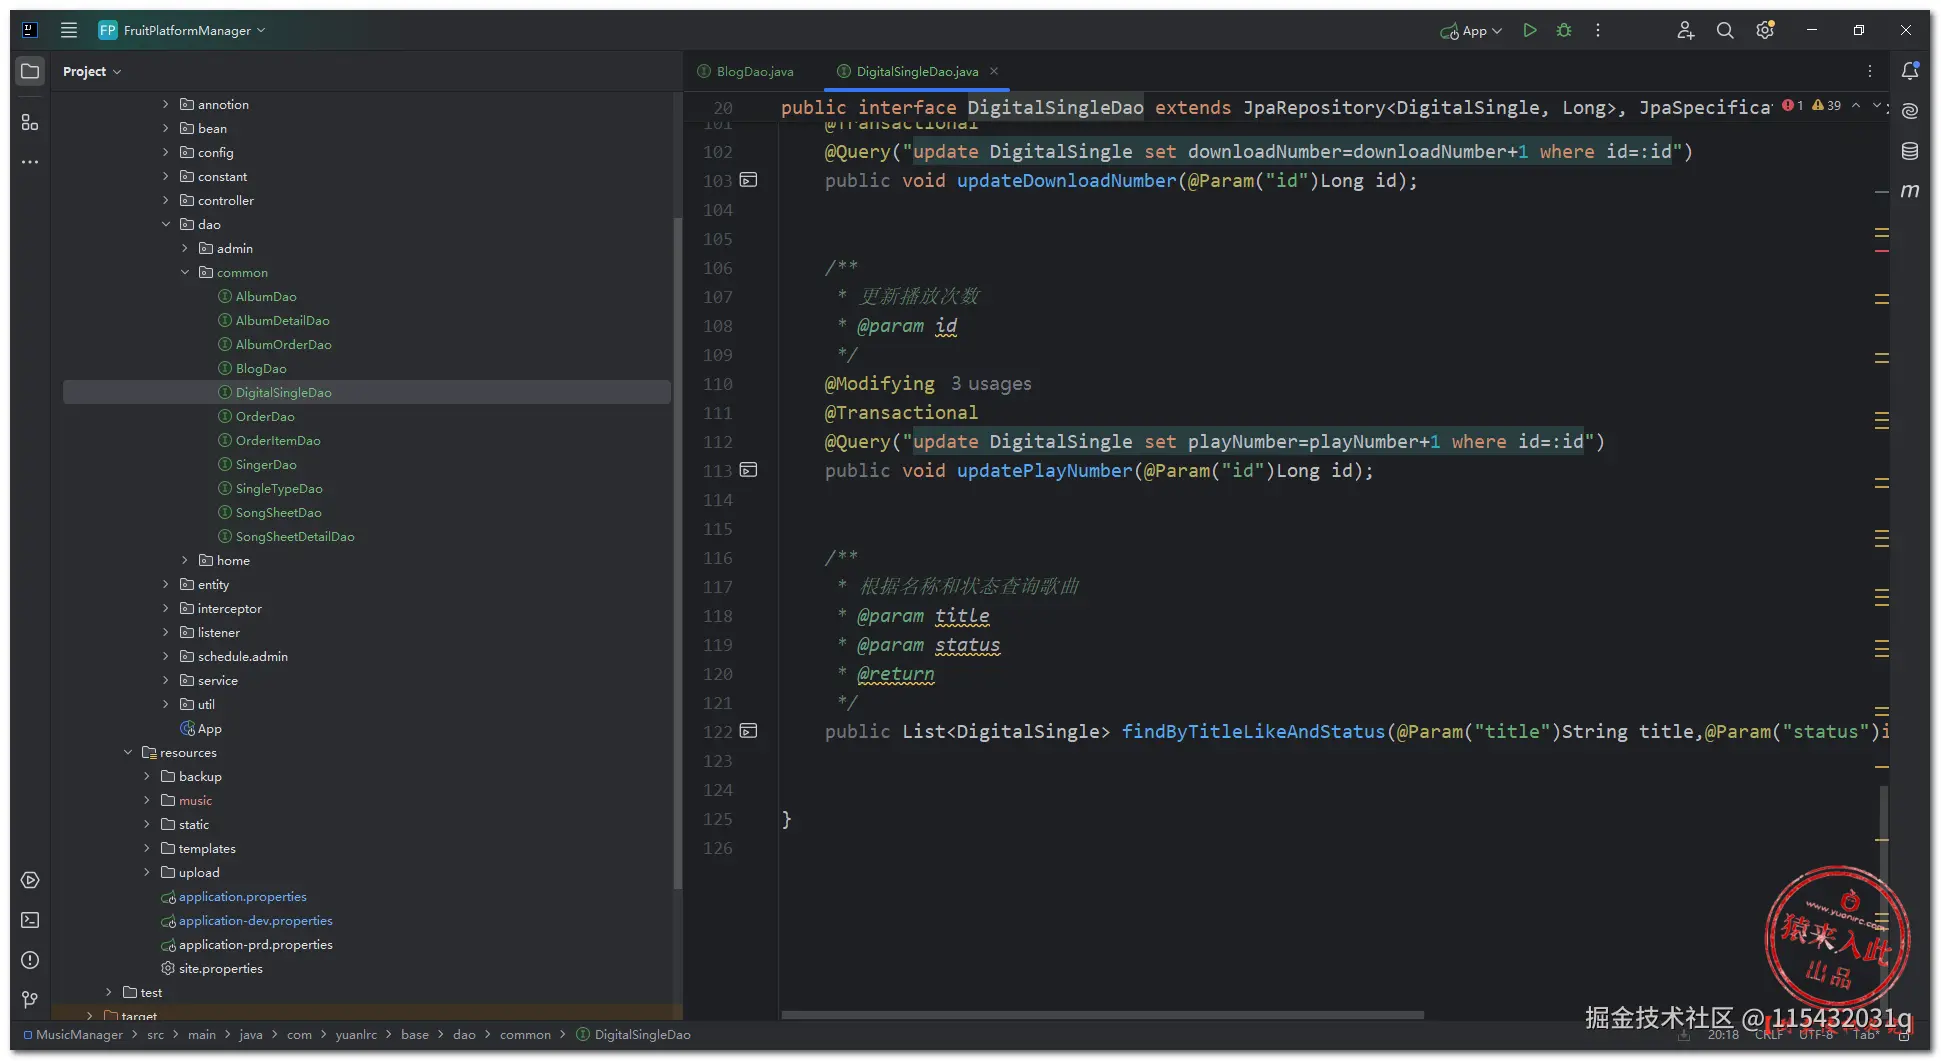Open the Database tool window
Screen dimensions: 1941x1061
pos(1910,151)
